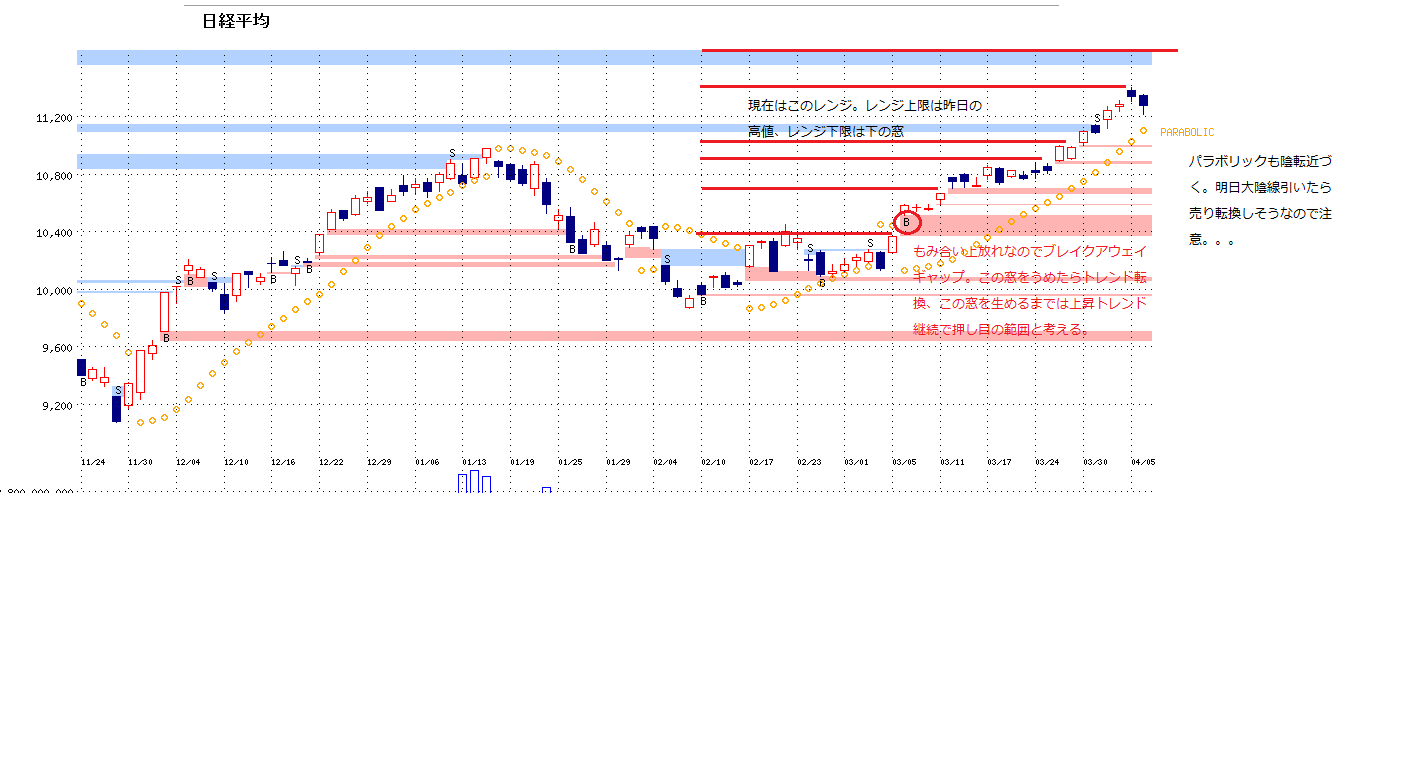Select the 11/24 date on the time axis
1416x768 pixels.
(93, 462)
